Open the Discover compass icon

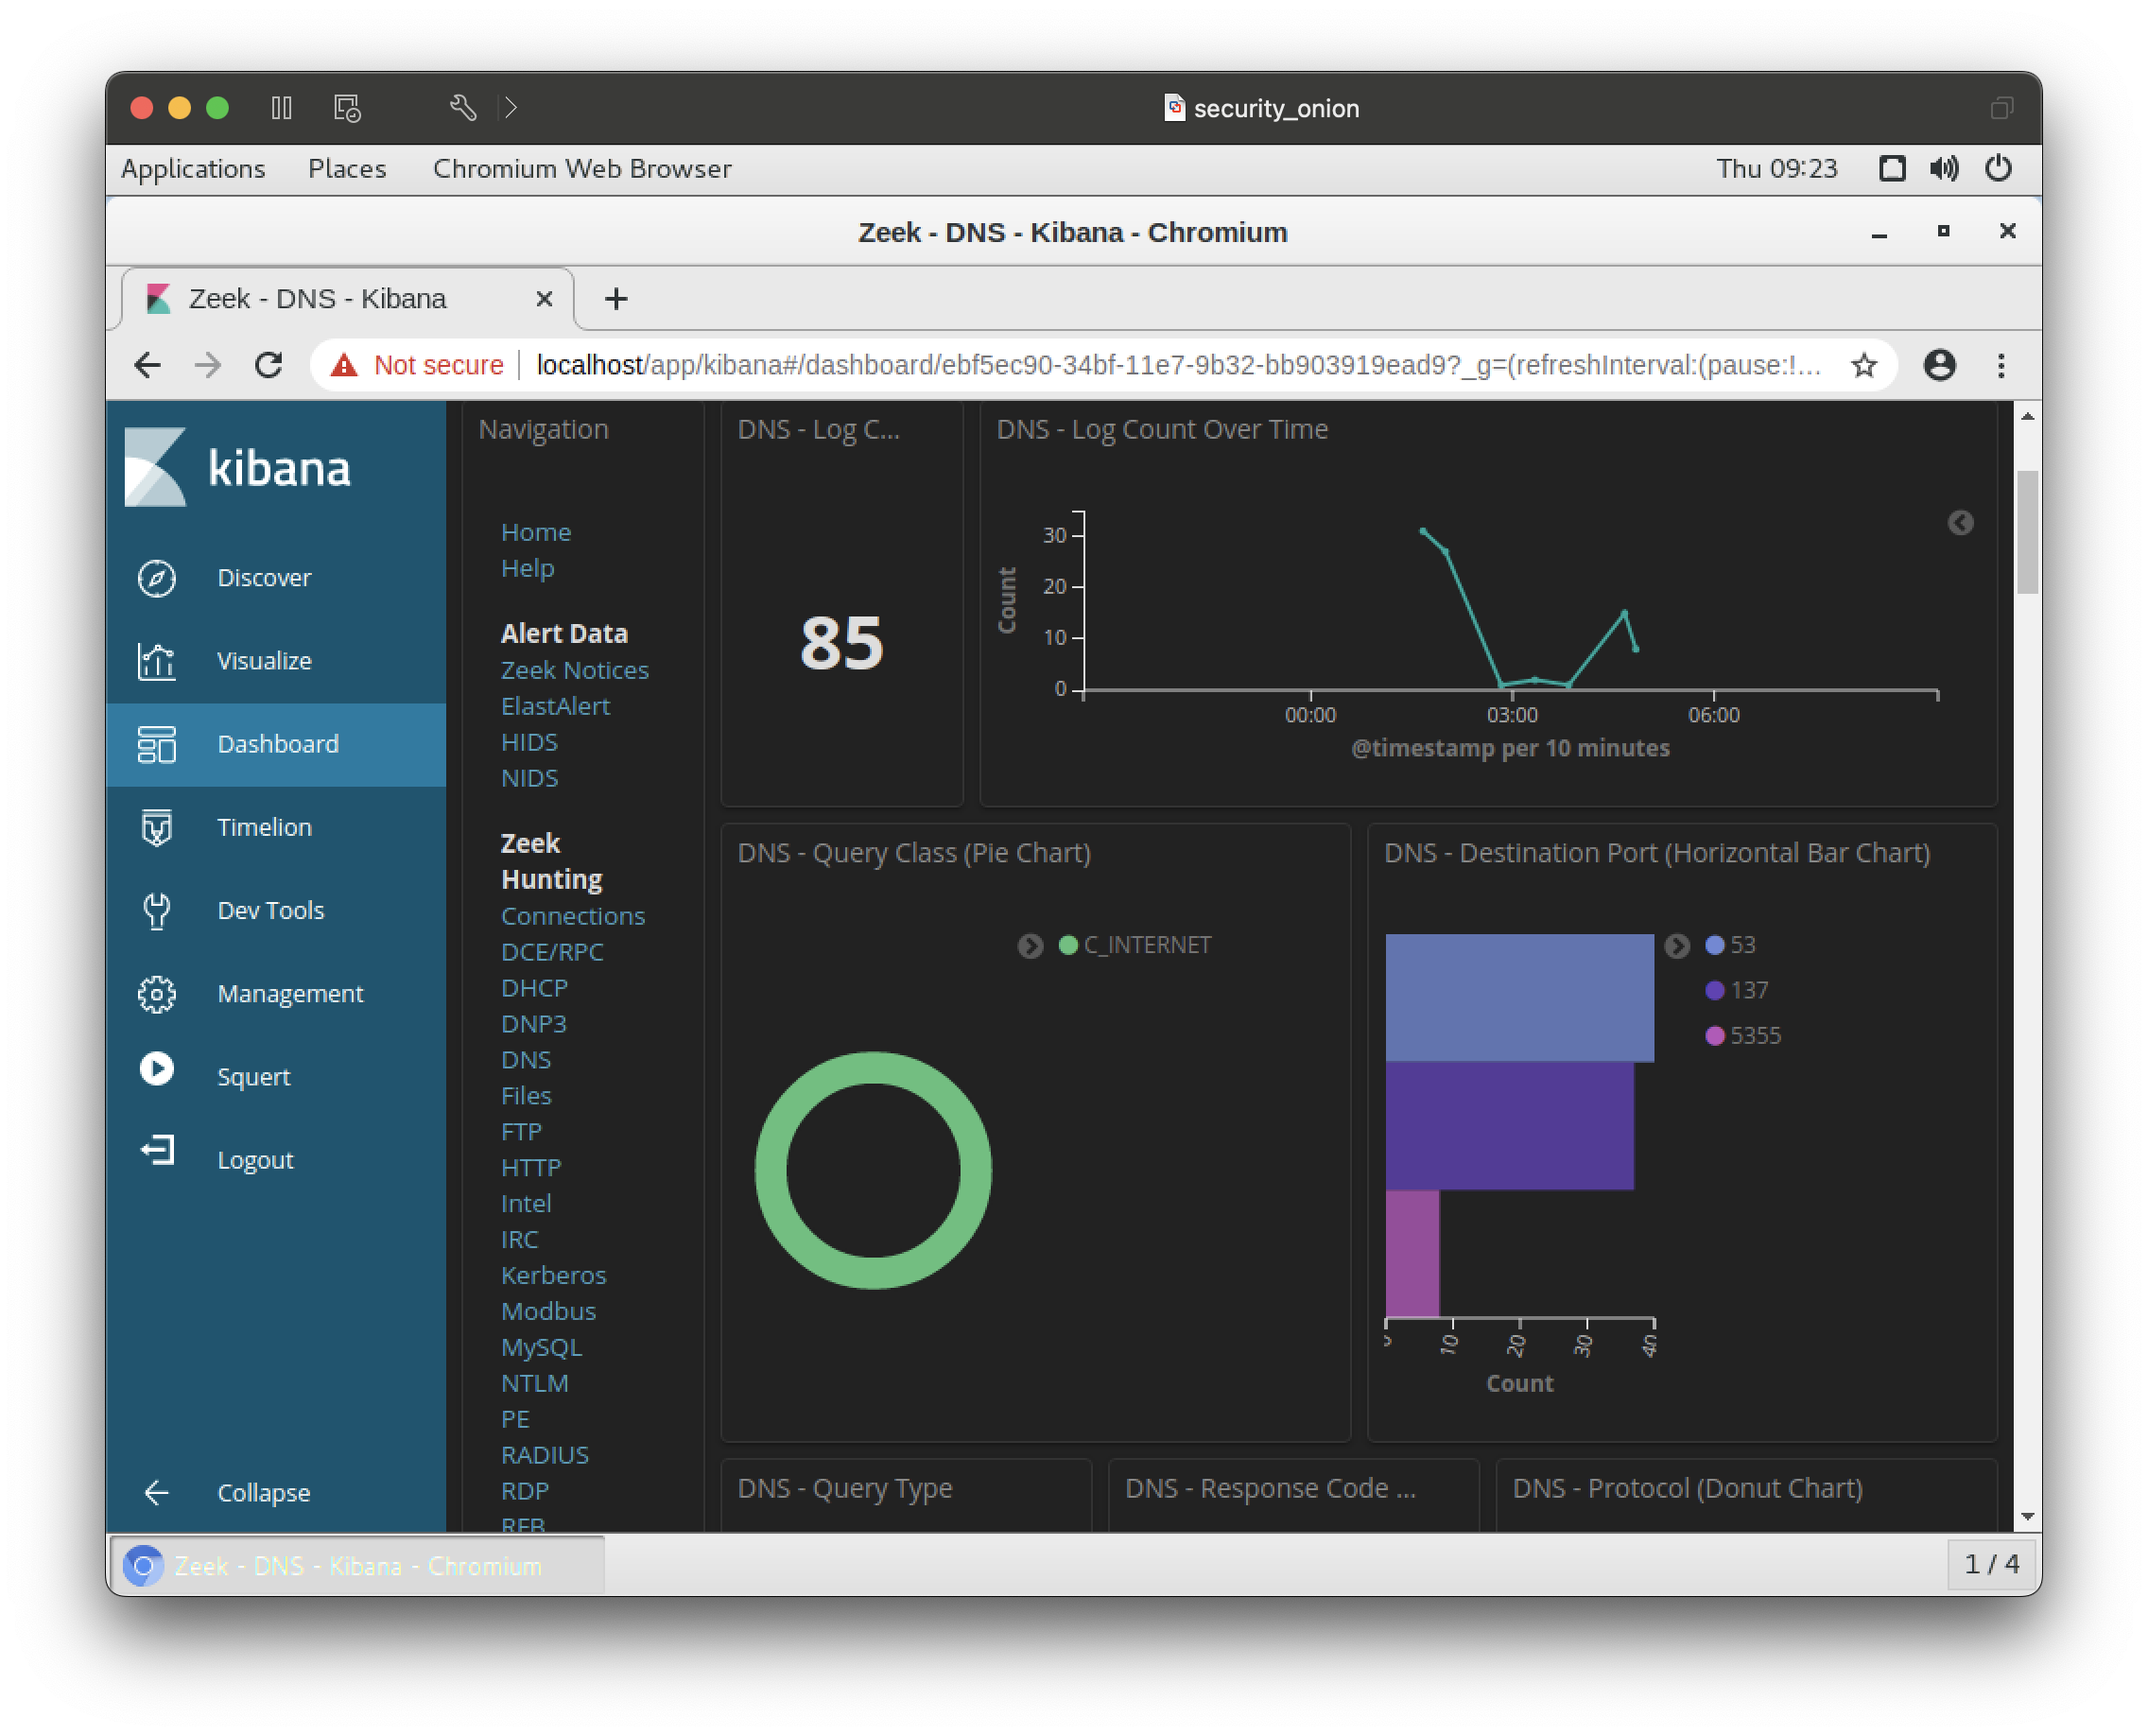click(x=157, y=578)
